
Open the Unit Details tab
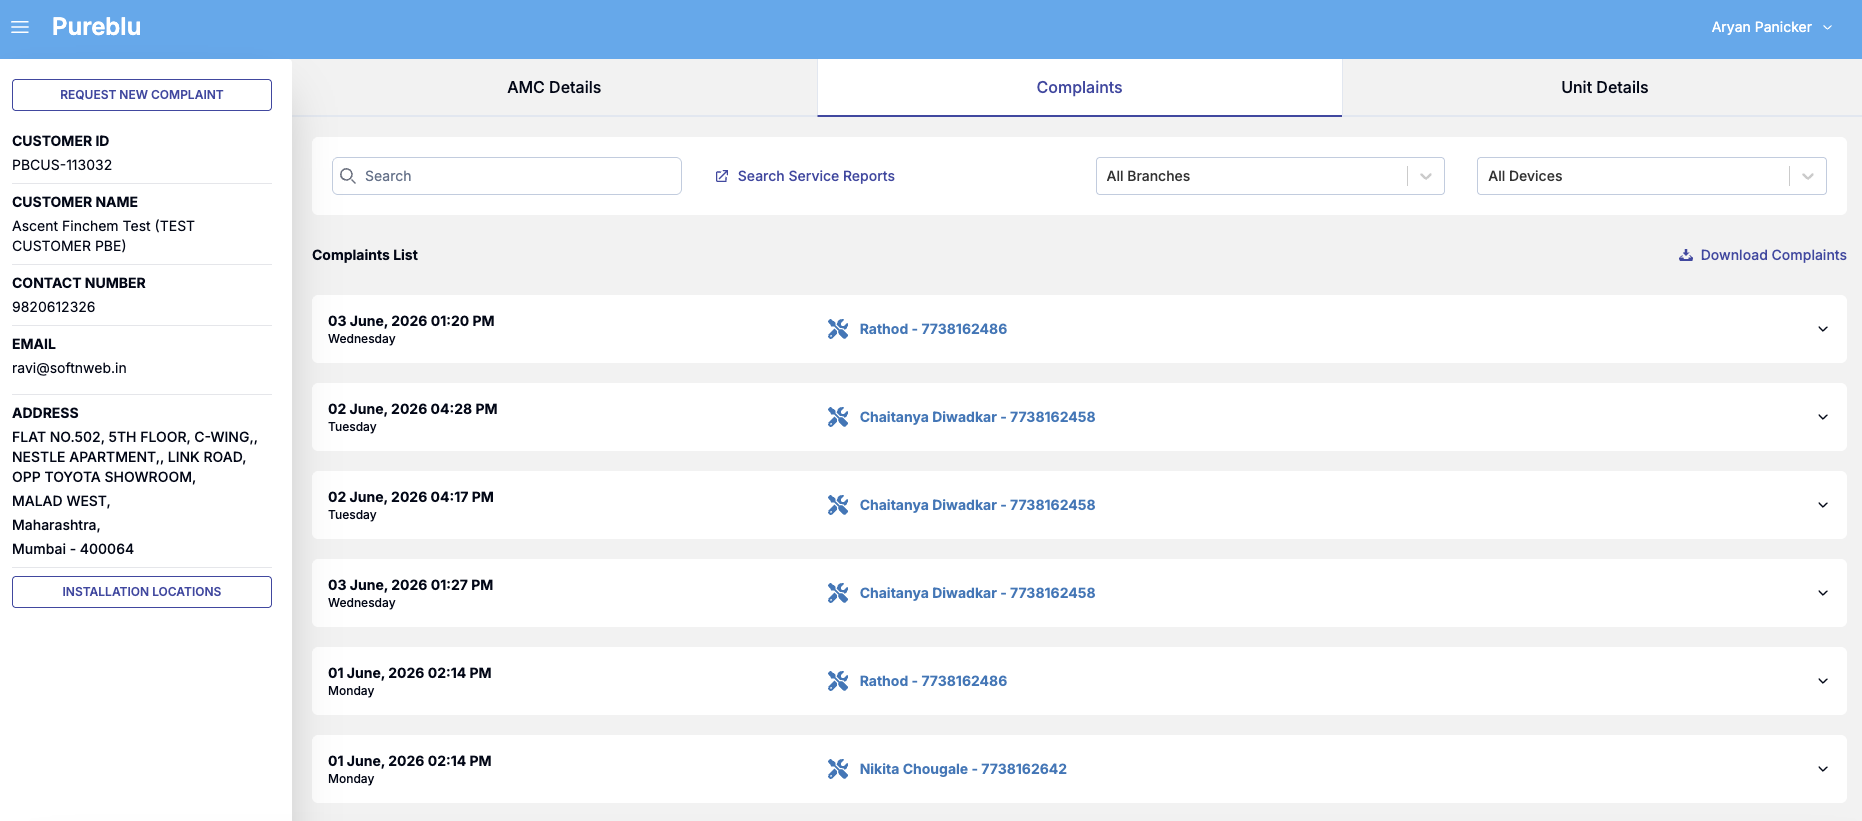(1604, 88)
